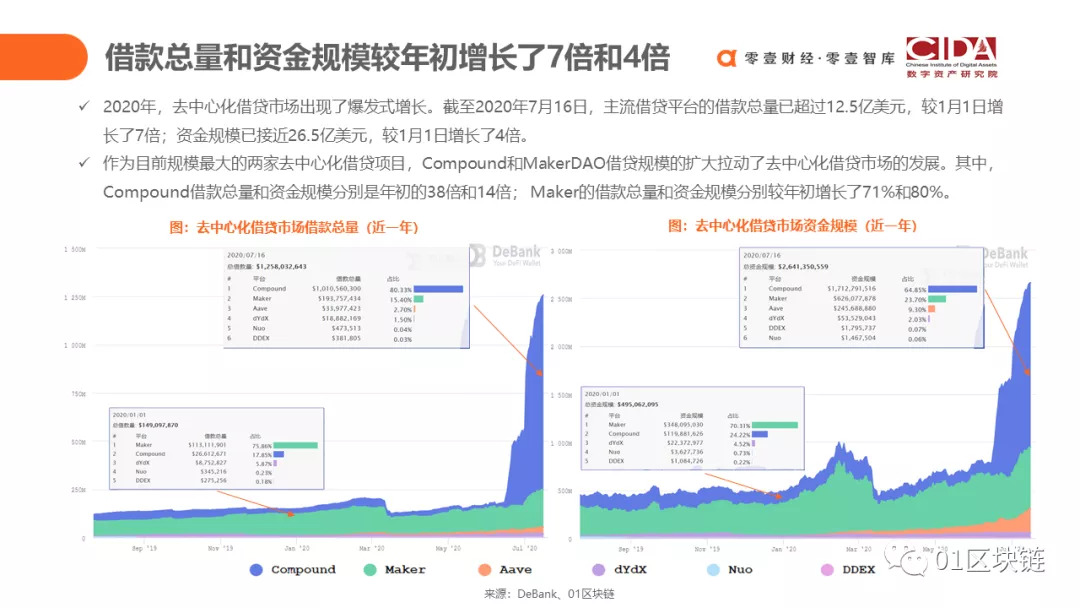Click the percentage 70.31%
Viewport: 1080px width, 608px height.
tap(740, 426)
